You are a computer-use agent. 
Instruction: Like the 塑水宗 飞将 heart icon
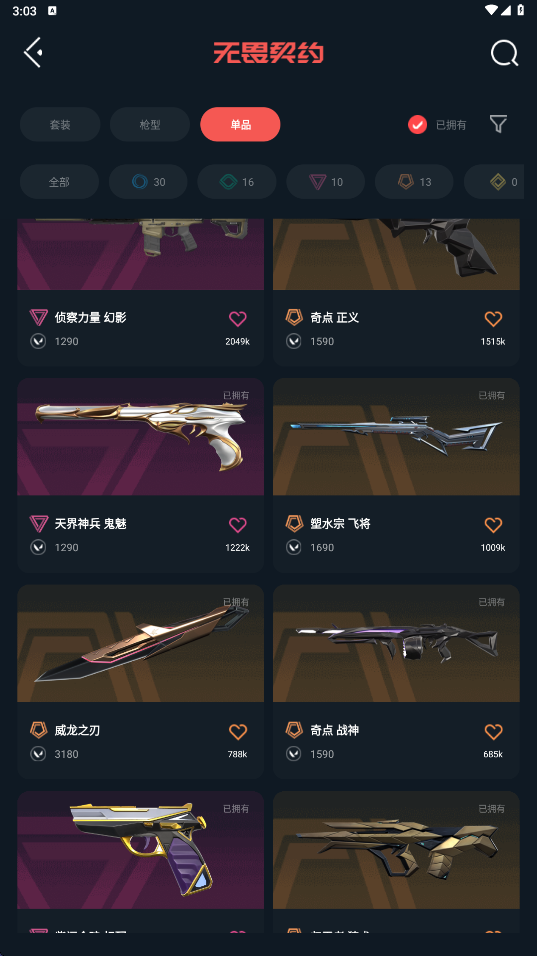tap(493, 524)
